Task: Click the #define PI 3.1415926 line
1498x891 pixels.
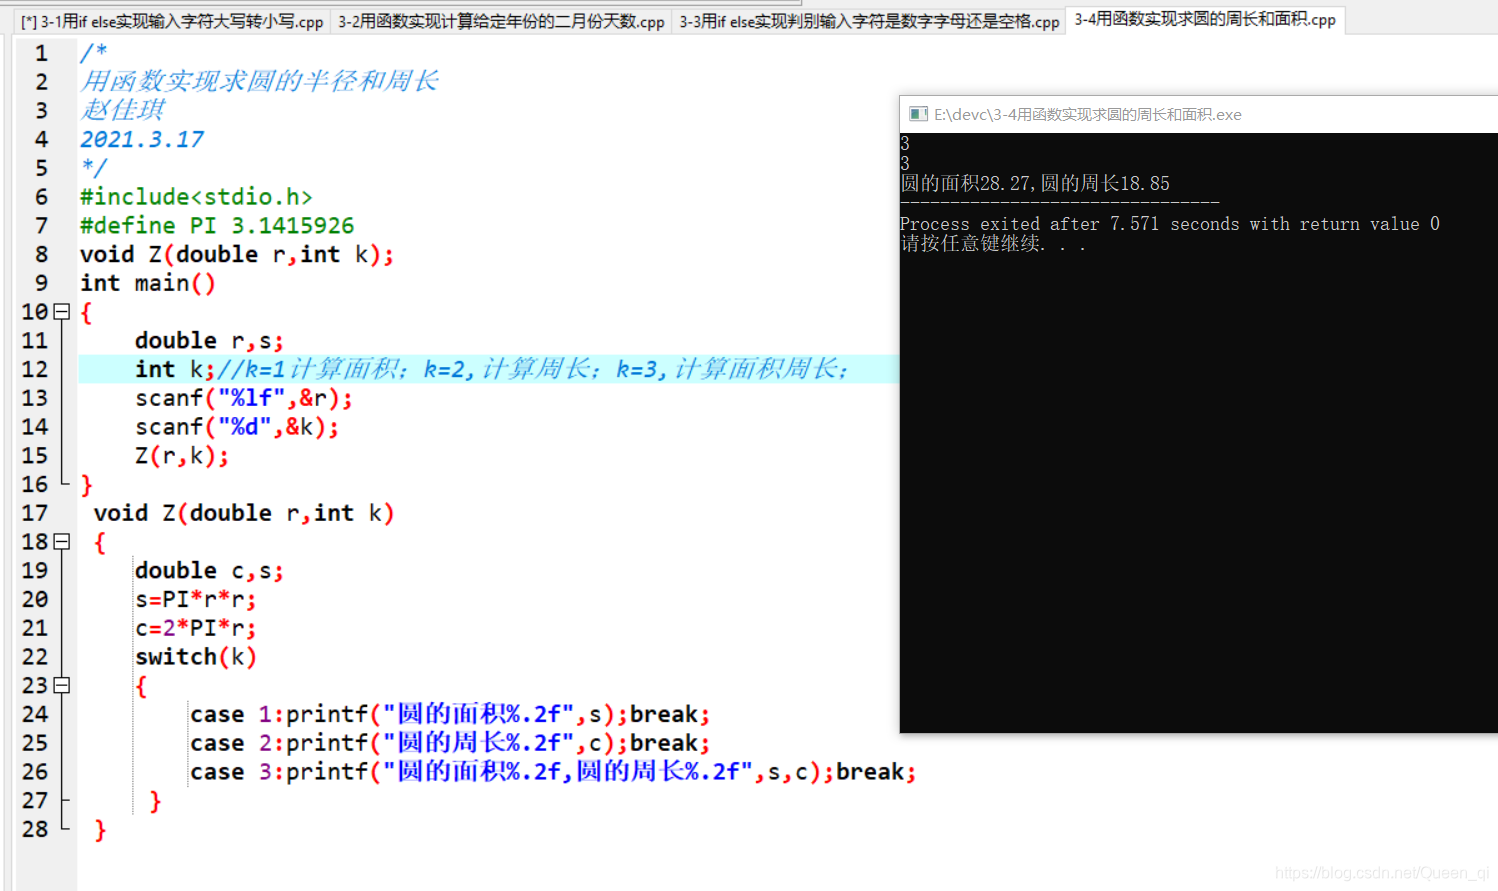Action: pos(217,226)
